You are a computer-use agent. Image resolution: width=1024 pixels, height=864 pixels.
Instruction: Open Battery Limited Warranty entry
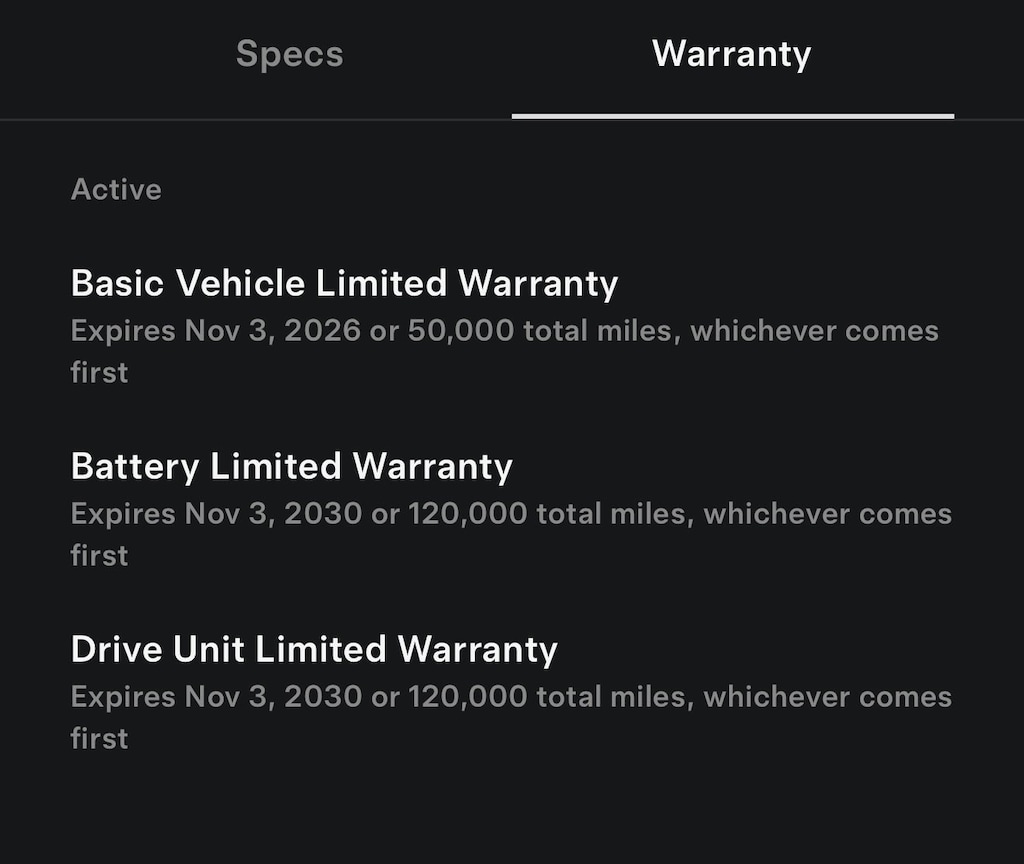(291, 467)
